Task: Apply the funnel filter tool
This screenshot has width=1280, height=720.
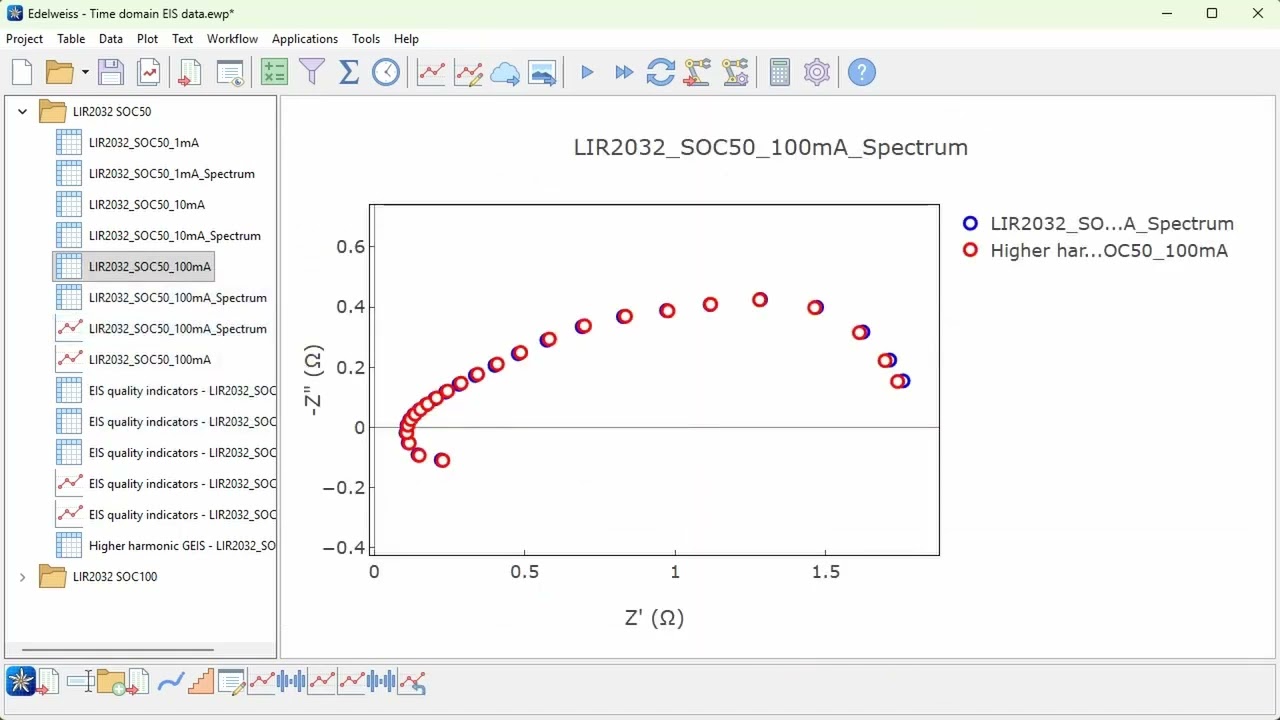Action: pos(312,72)
